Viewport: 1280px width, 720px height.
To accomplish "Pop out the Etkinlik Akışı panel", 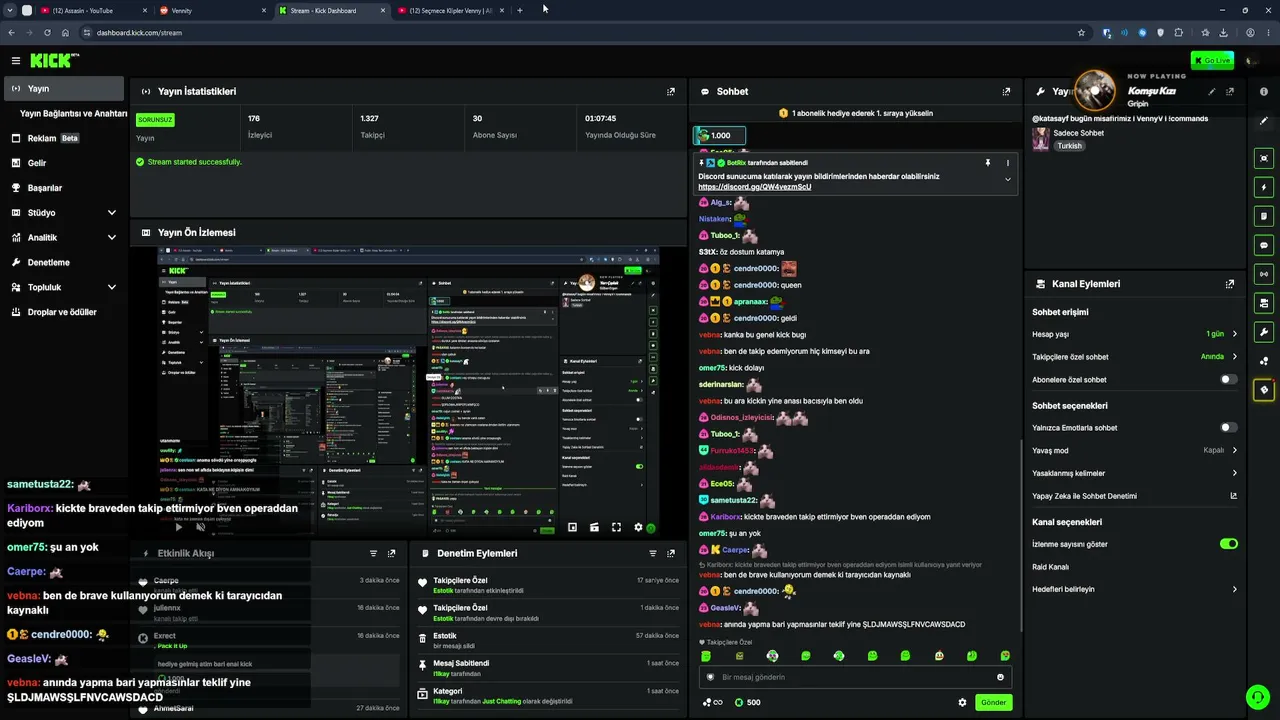I will [392, 553].
